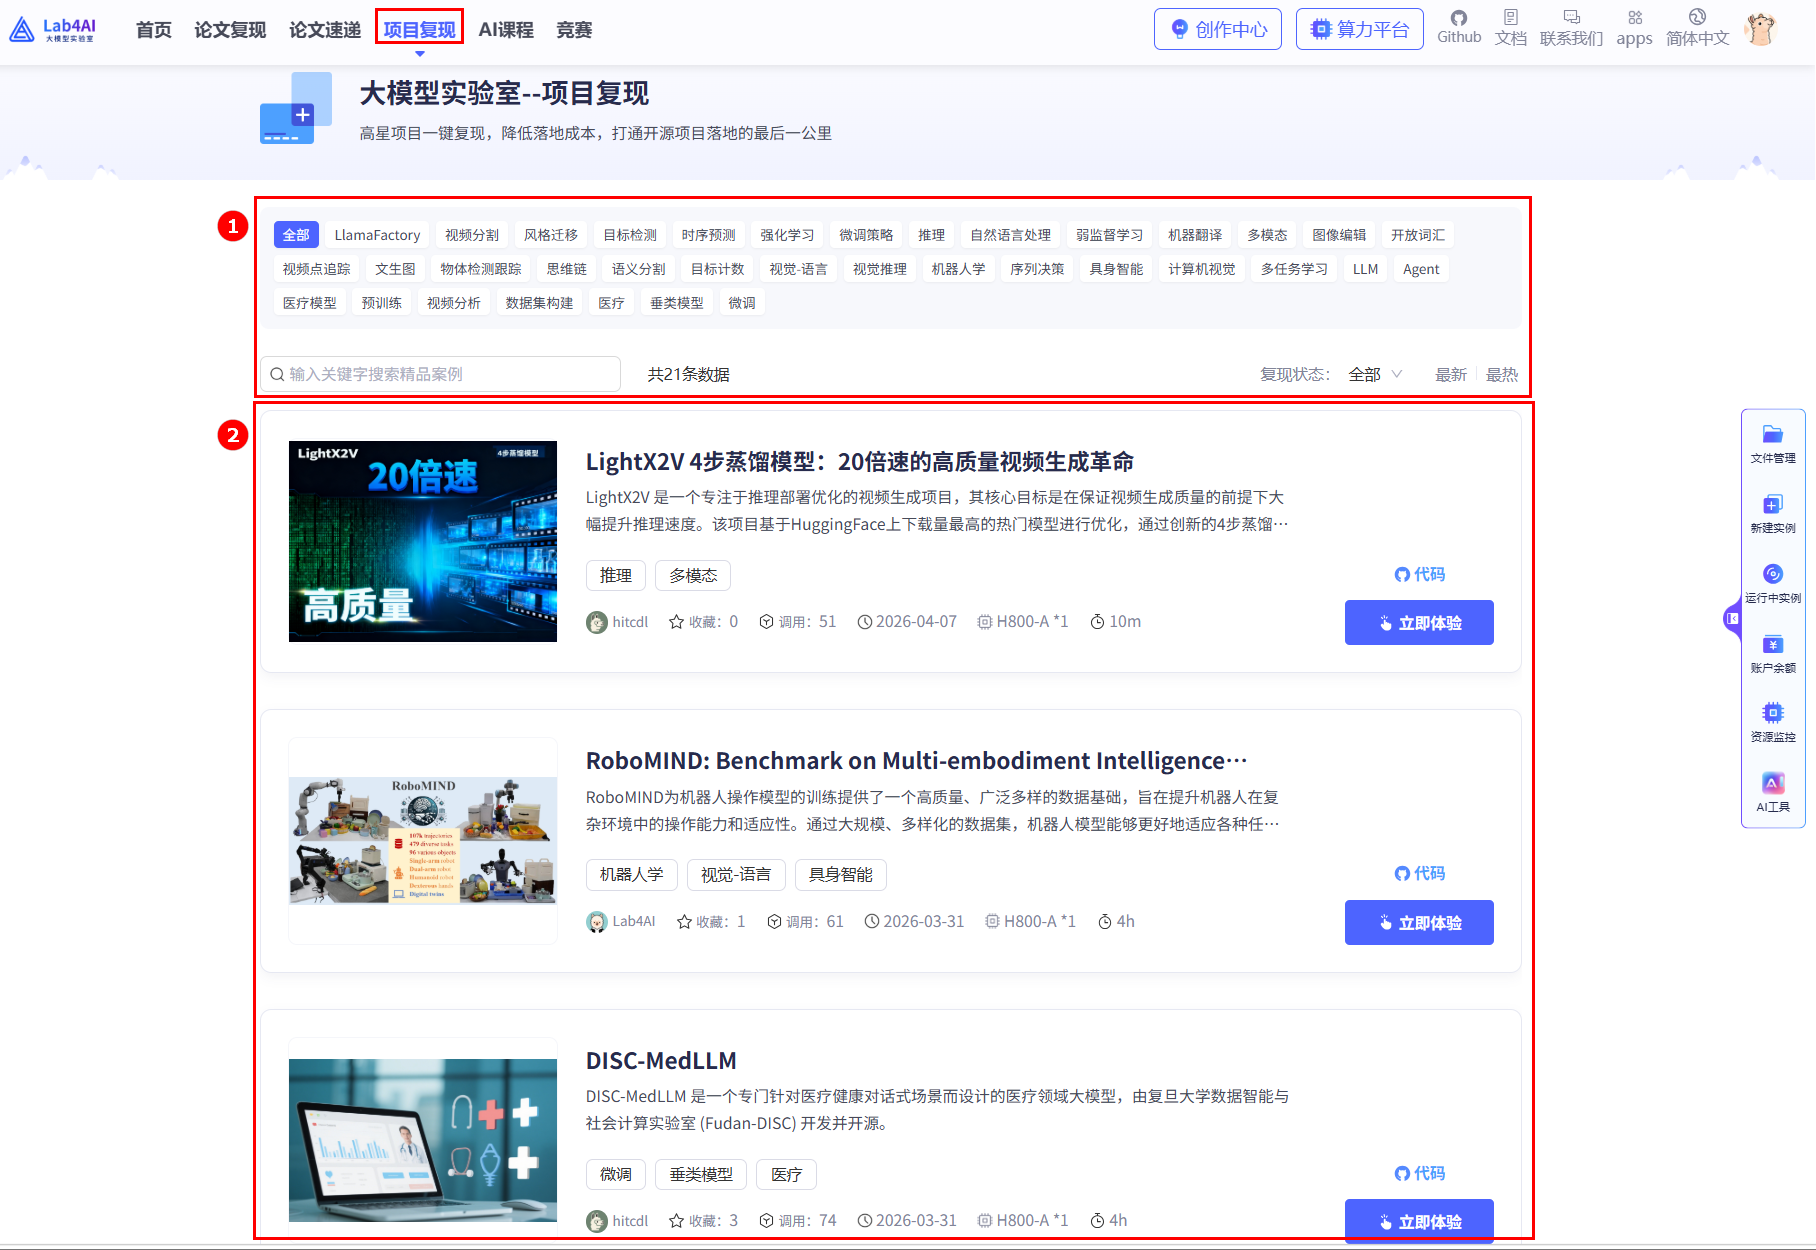Sort list by 最新
Image resolution: width=1816 pixels, height=1250 pixels.
tap(1451, 374)
